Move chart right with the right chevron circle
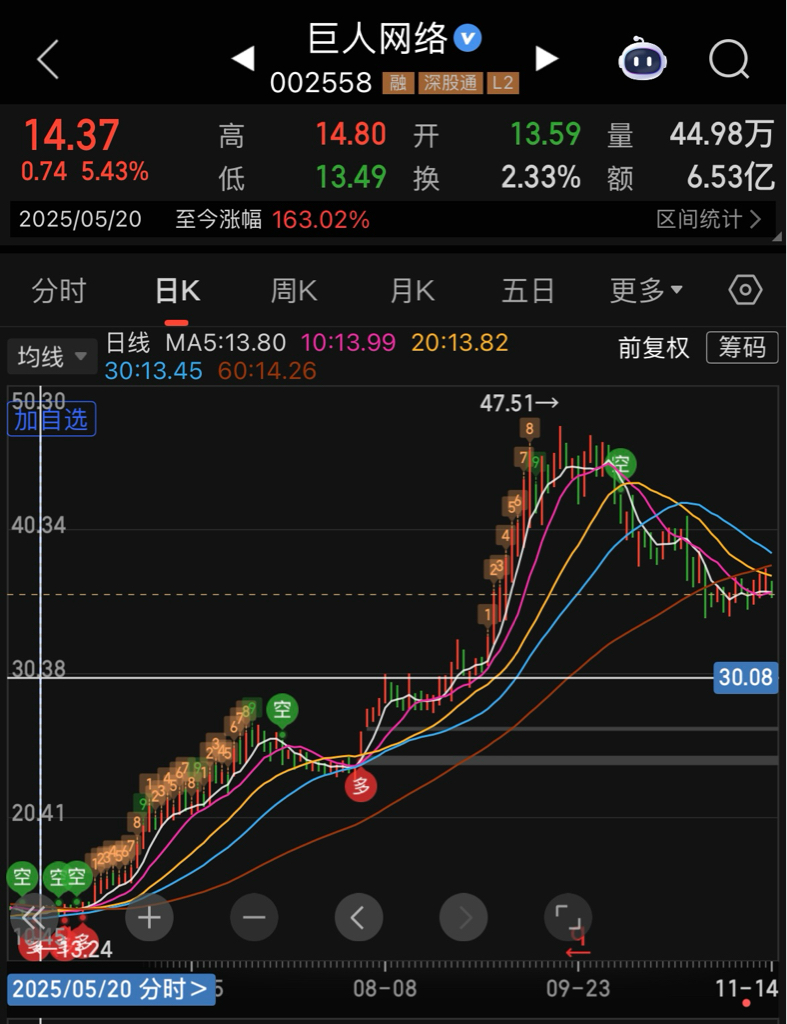Viewport: 787px width, 1024px height. click(463, 917)
